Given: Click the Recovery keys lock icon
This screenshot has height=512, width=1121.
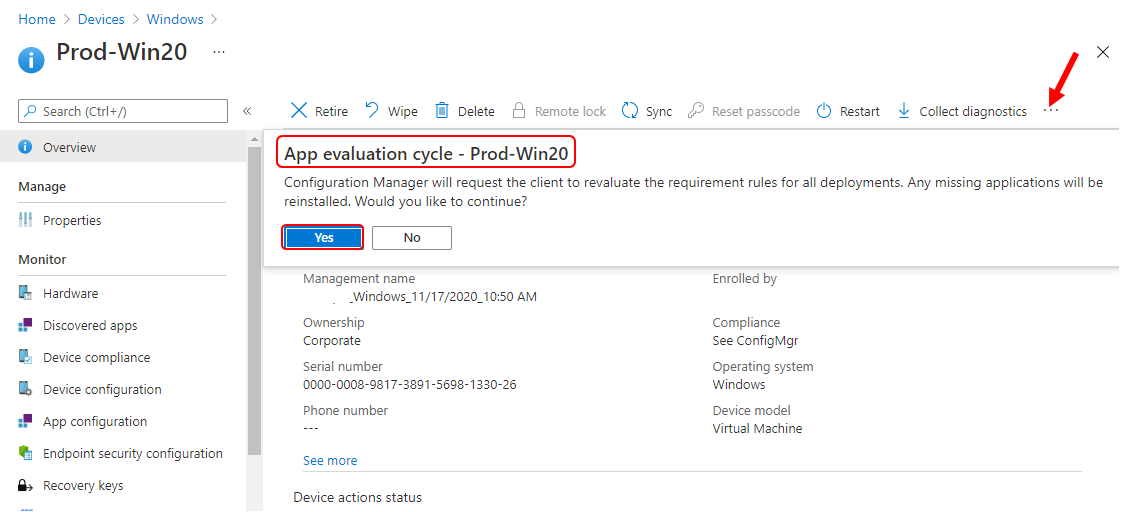Looking at the screenshot, I should coord(26,486).
